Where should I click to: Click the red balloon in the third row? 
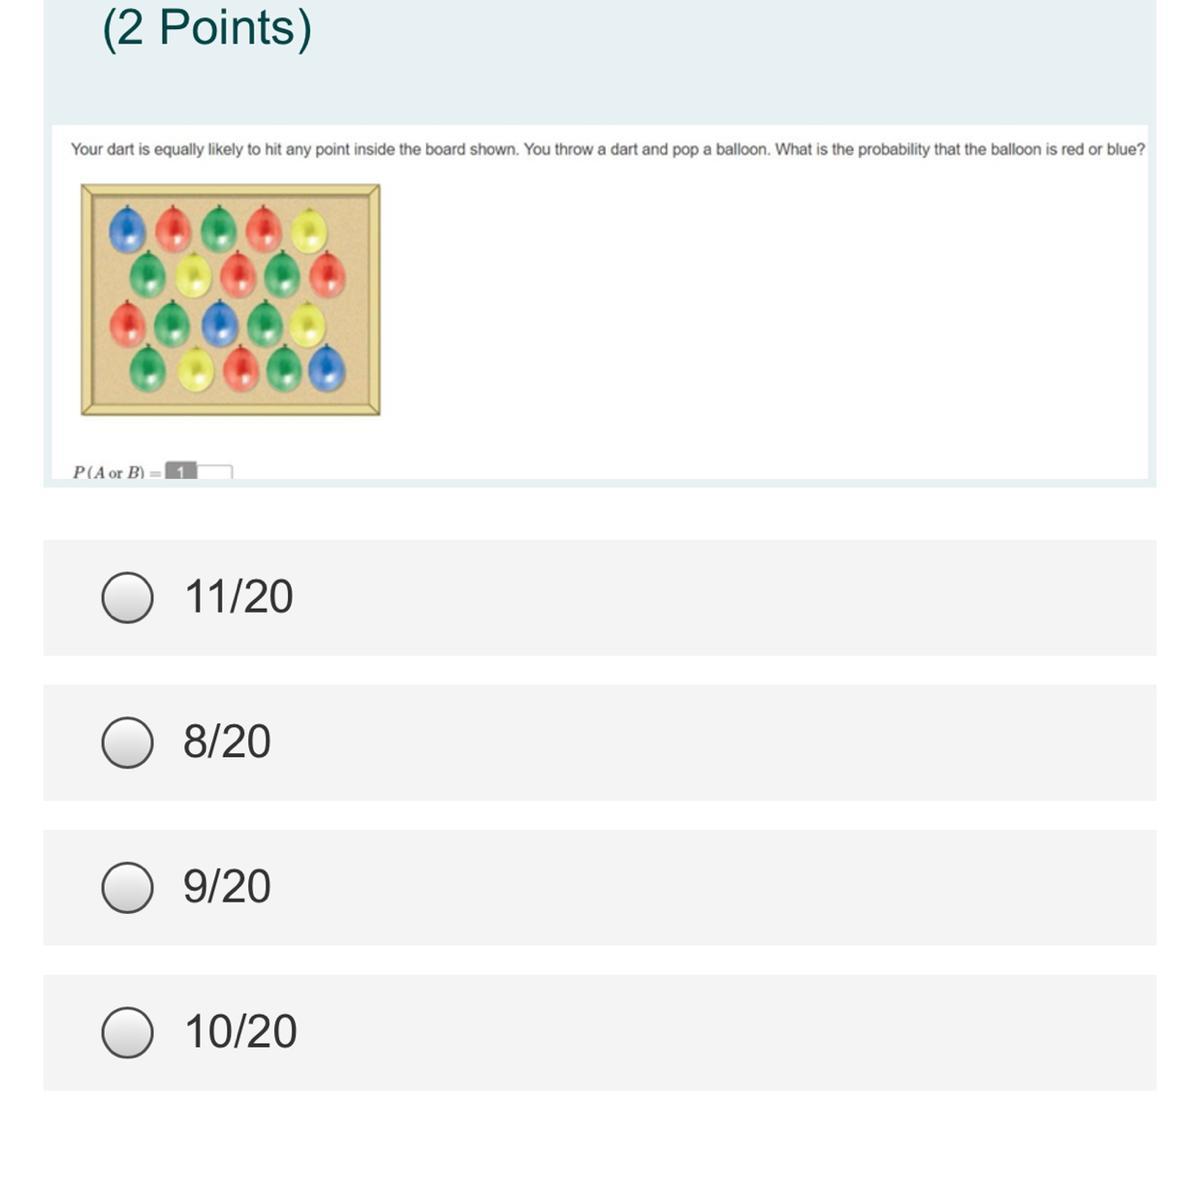tap(127, 324)
